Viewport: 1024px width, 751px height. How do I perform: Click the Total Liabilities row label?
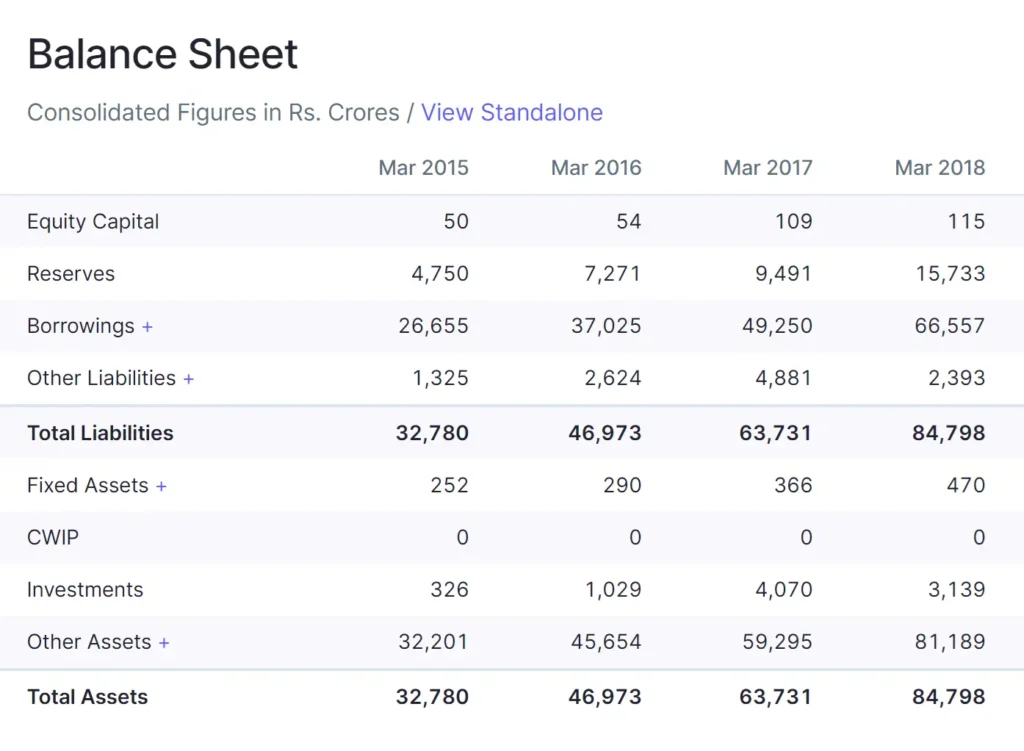point(100,433)
